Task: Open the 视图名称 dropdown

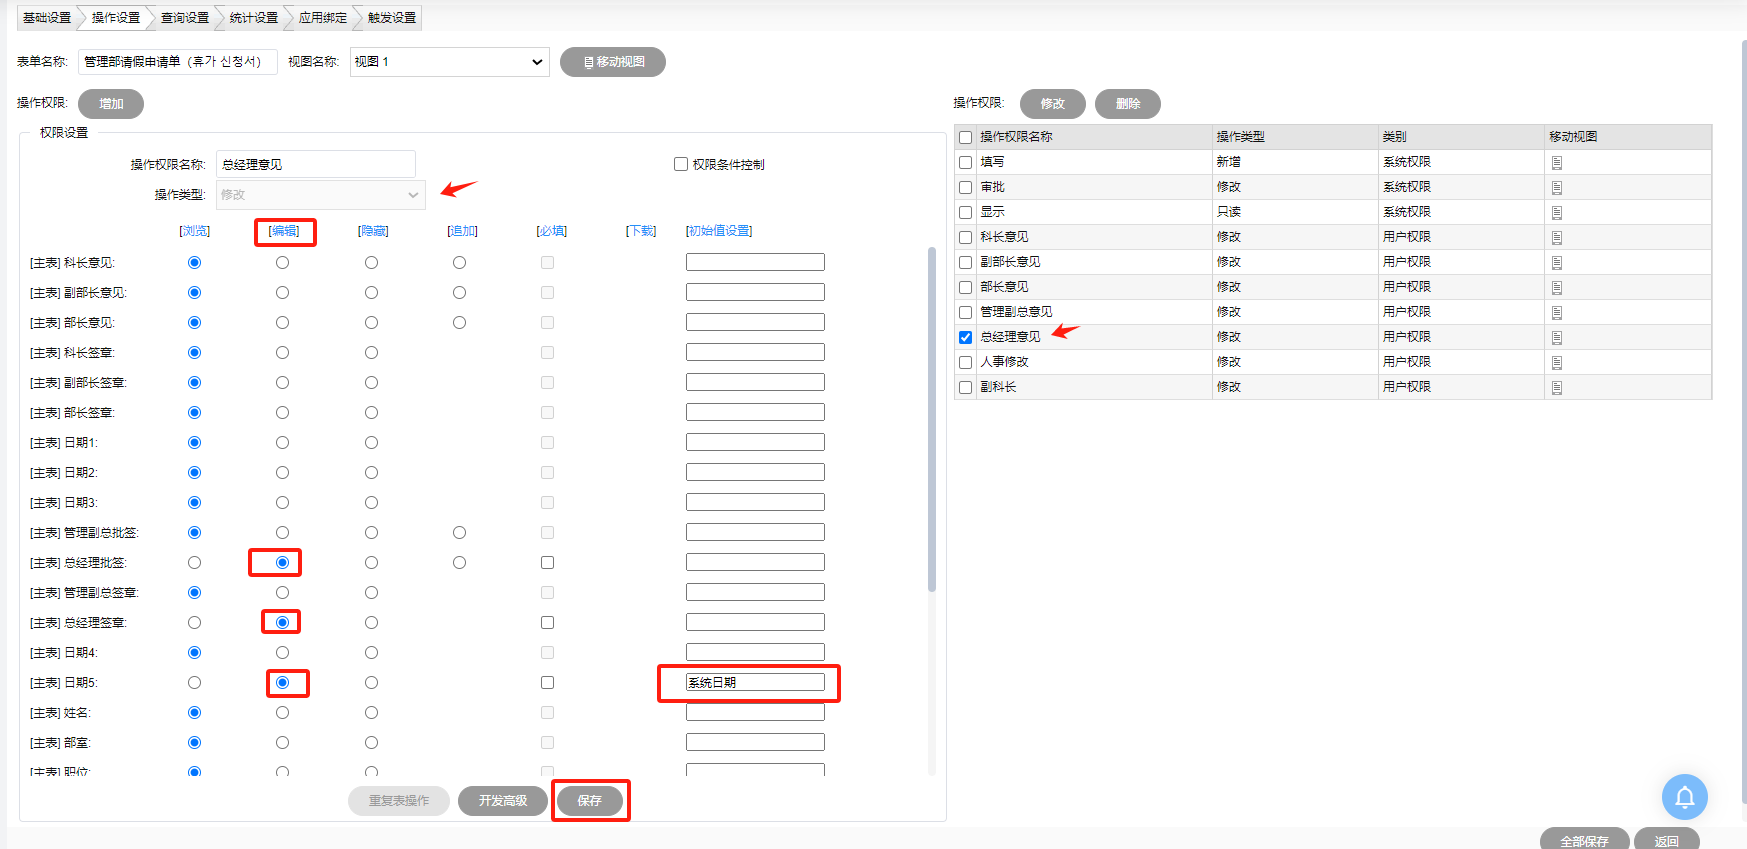Action: (449, 62)
